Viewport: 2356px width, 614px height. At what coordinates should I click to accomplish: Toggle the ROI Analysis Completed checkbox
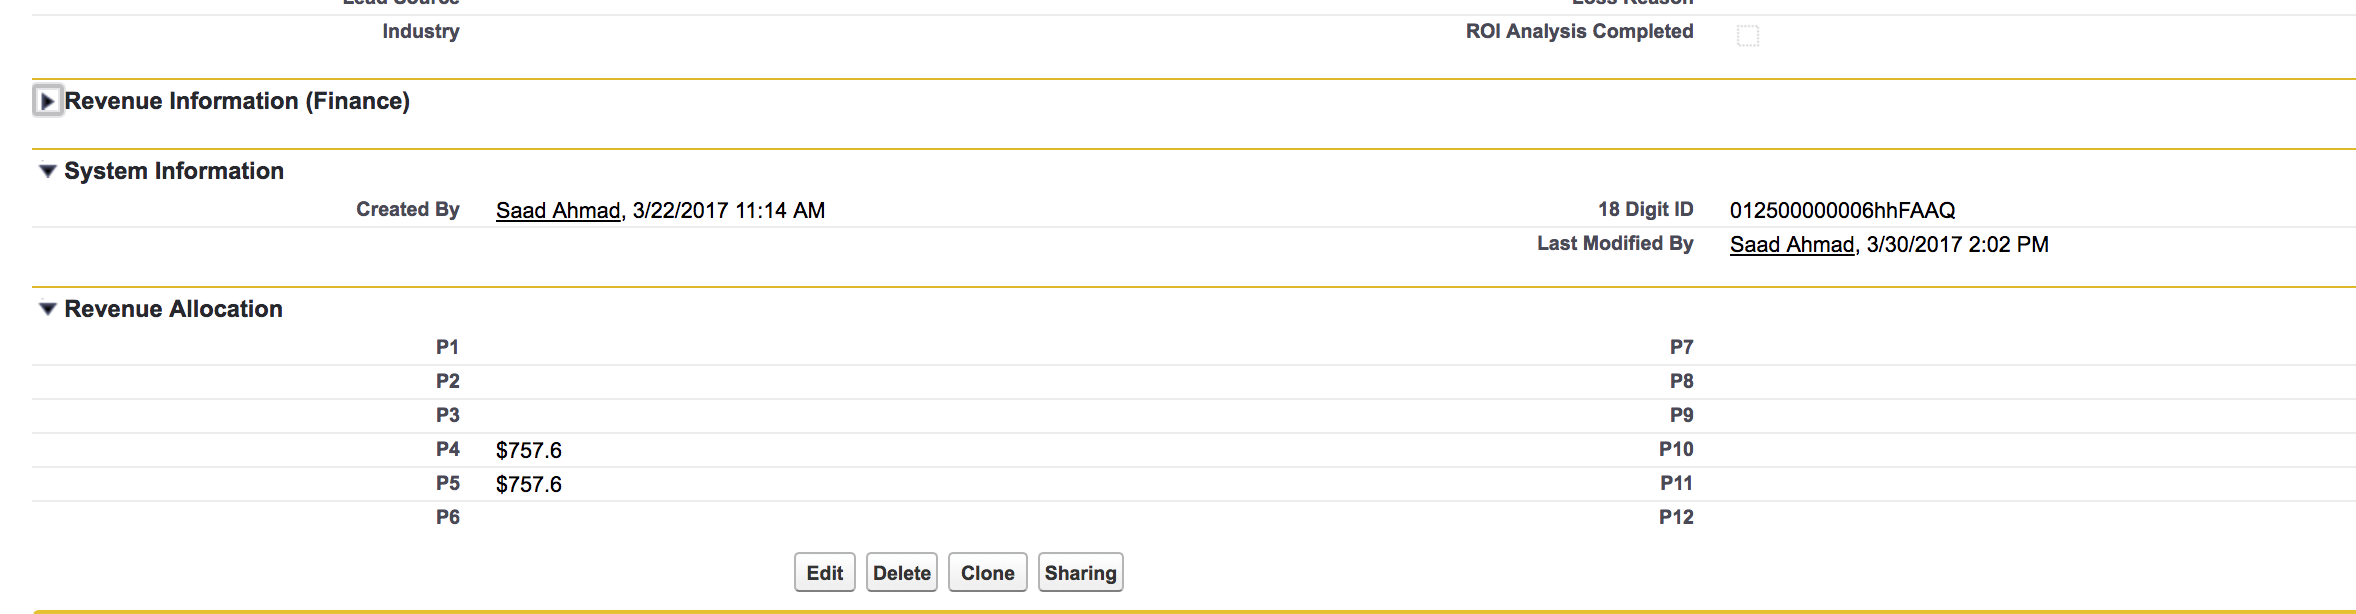pos(1747,36)
